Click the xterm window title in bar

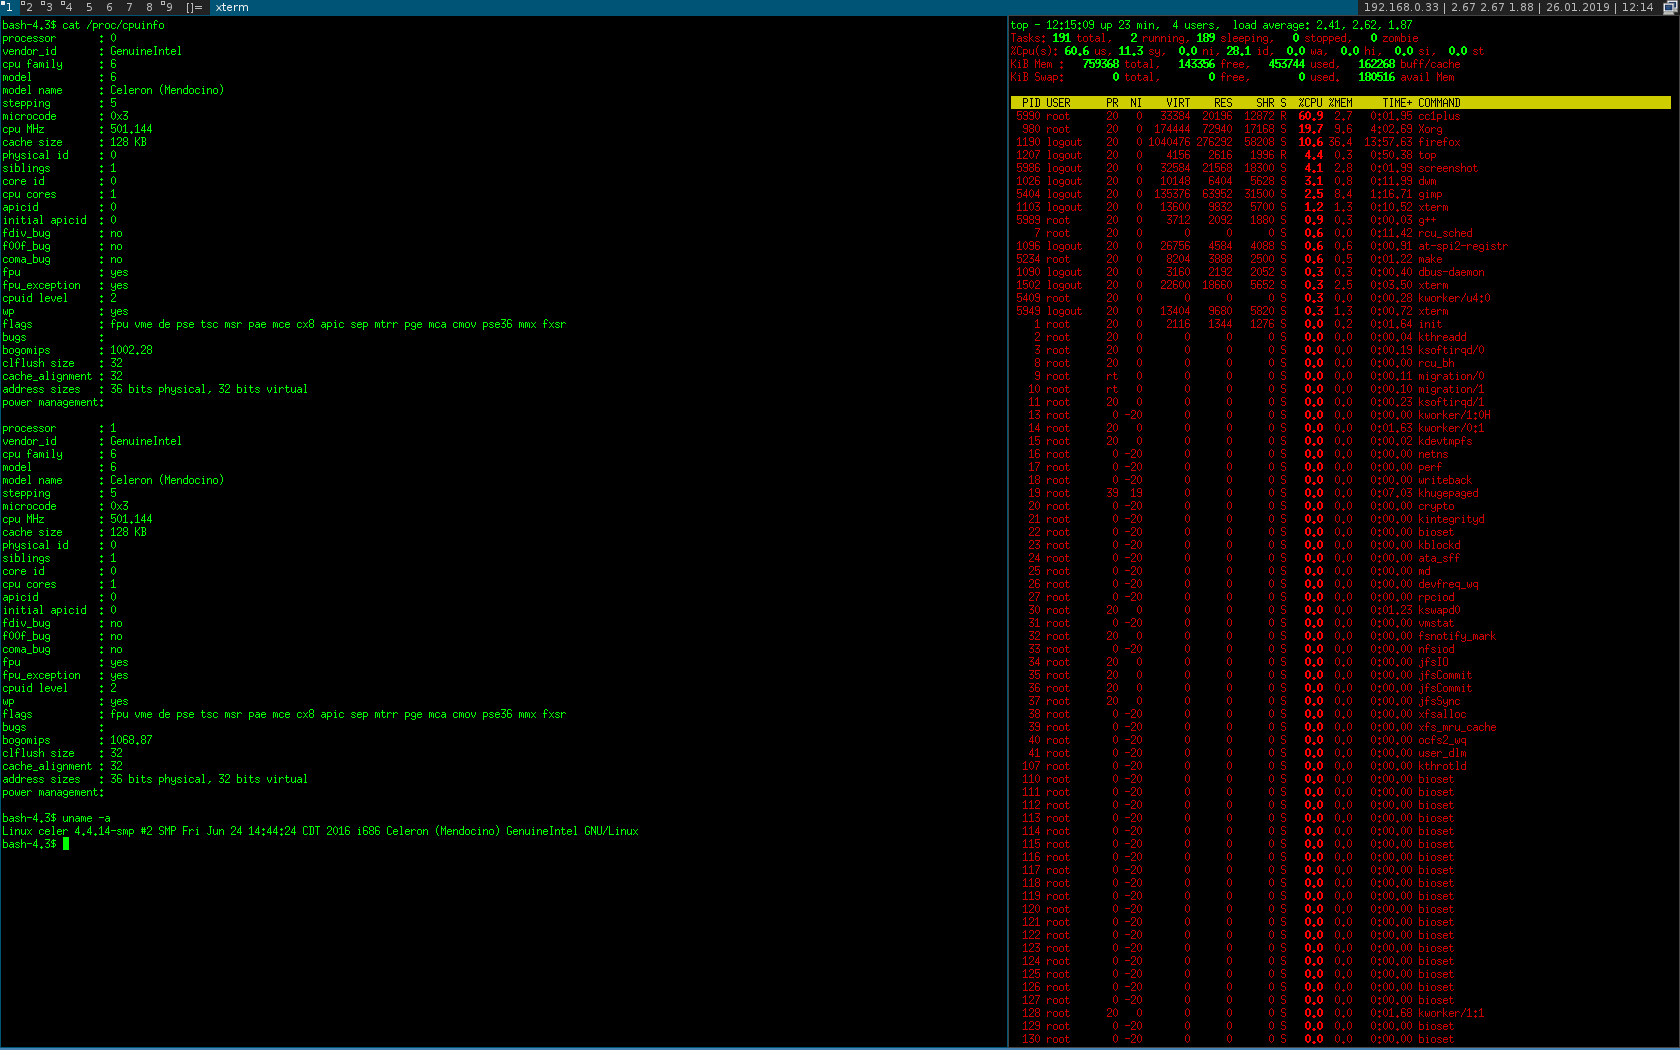click(232, 7)
